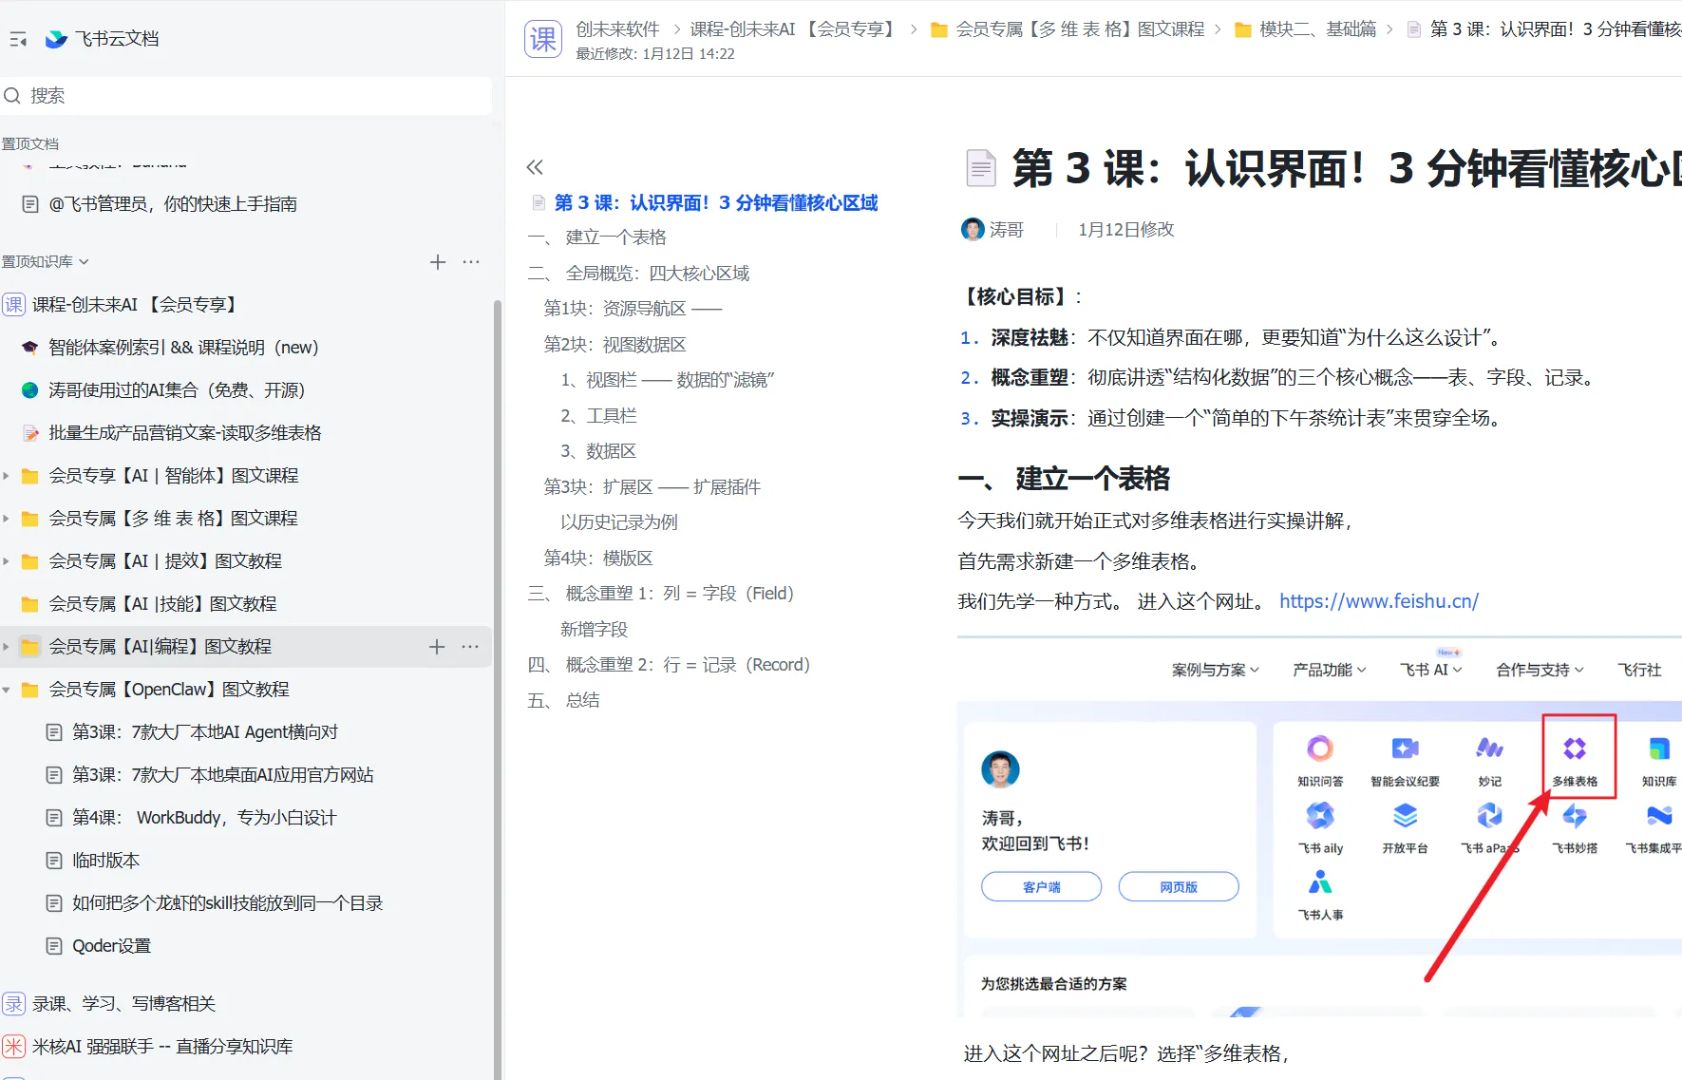Click the page icon beside the document title

pyautogui.click(x=981, y=168)
